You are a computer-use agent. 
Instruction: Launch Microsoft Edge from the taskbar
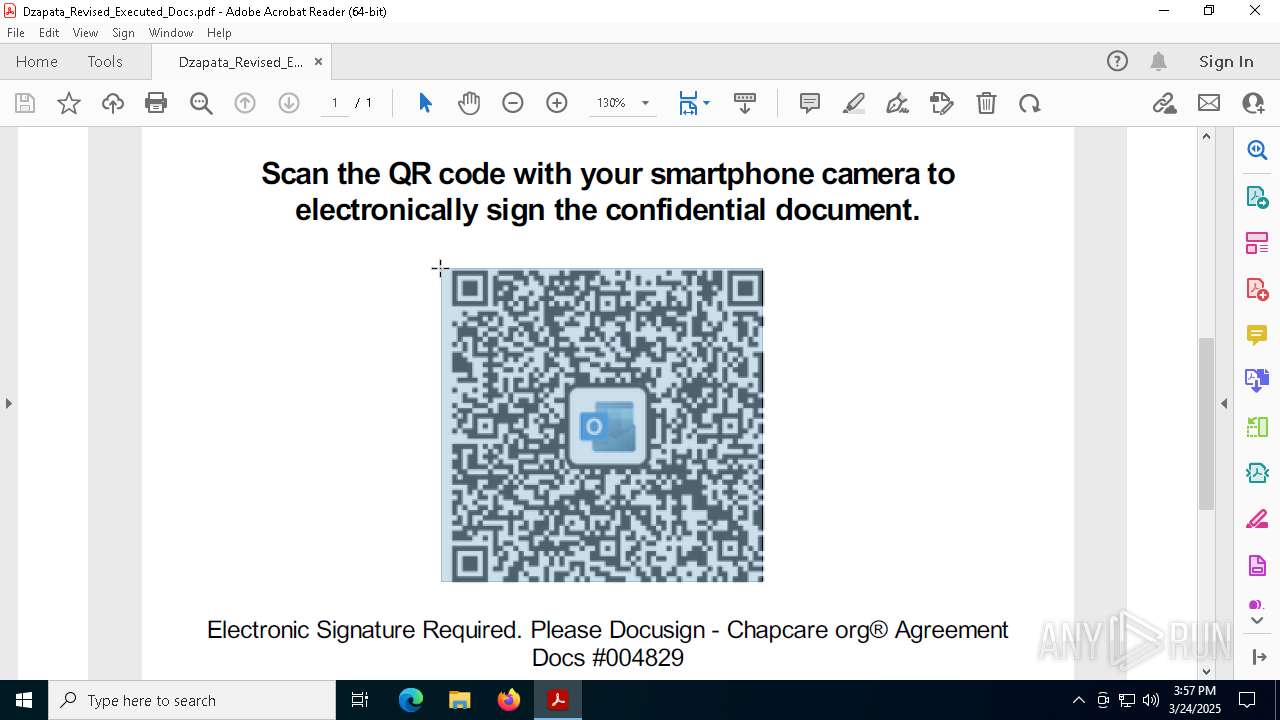pos(411,700)
